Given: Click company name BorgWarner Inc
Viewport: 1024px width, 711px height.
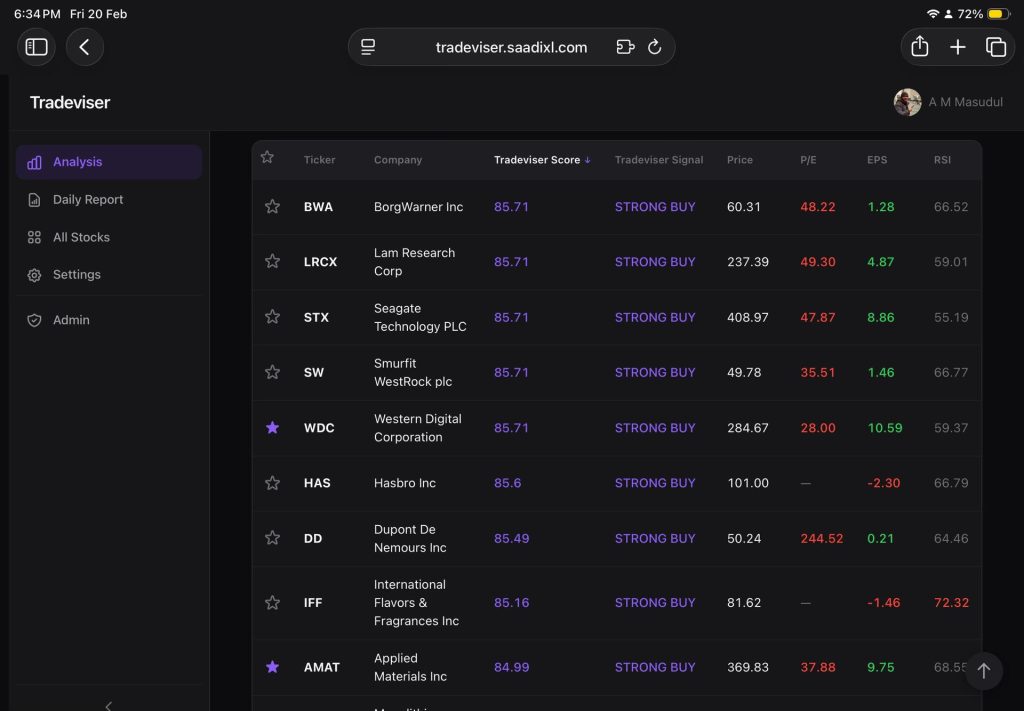Looking at the screenshot, I should tap(418, 207).
